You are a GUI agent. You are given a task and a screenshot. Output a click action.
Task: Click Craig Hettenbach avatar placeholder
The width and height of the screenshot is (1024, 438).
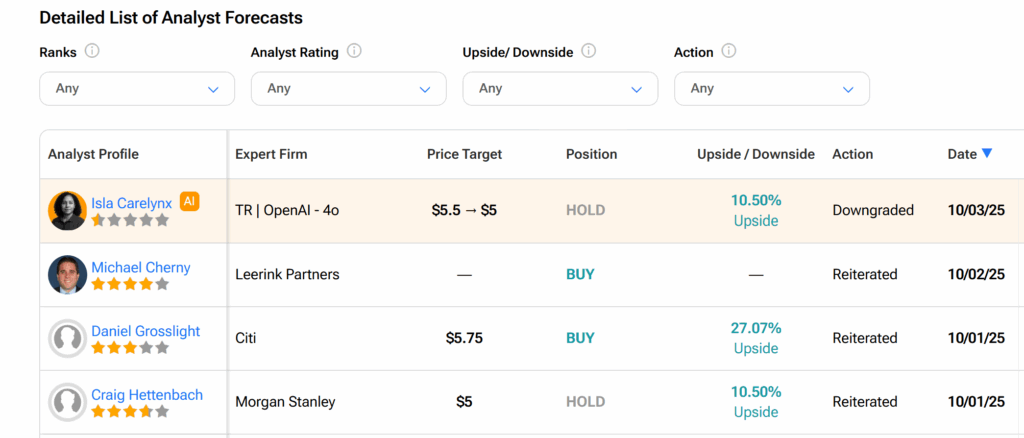click(x=67, y=403)
